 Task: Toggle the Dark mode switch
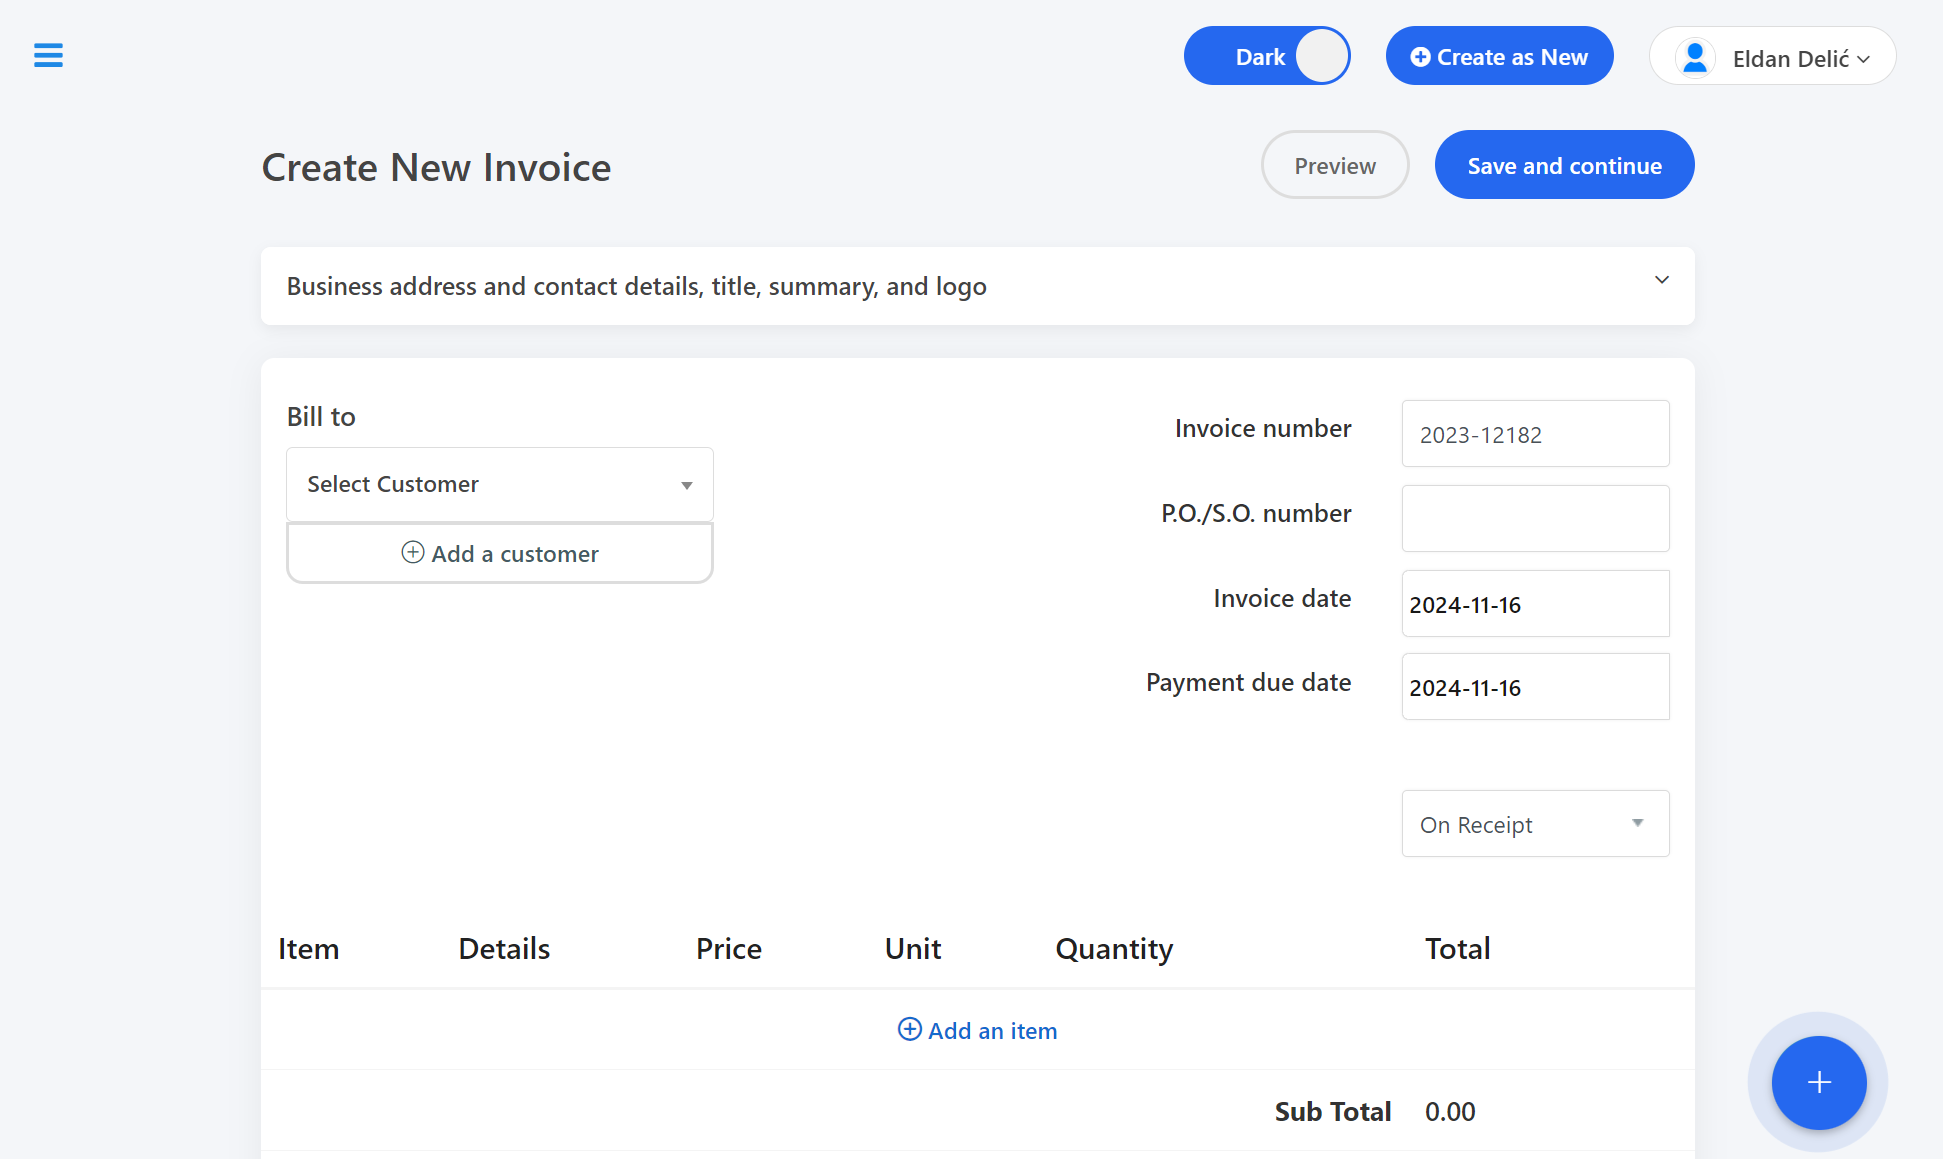tap(1267, 56)
